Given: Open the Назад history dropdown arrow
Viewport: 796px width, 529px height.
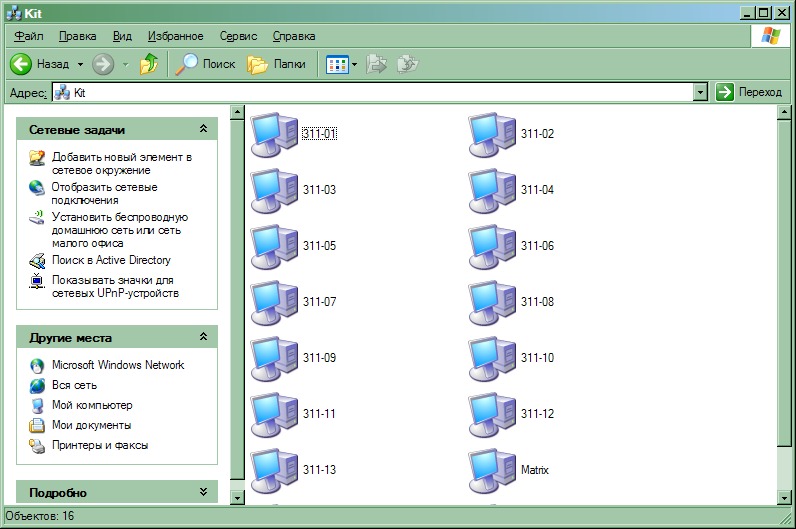Looking at the screenshot, I should coord(80,64).
